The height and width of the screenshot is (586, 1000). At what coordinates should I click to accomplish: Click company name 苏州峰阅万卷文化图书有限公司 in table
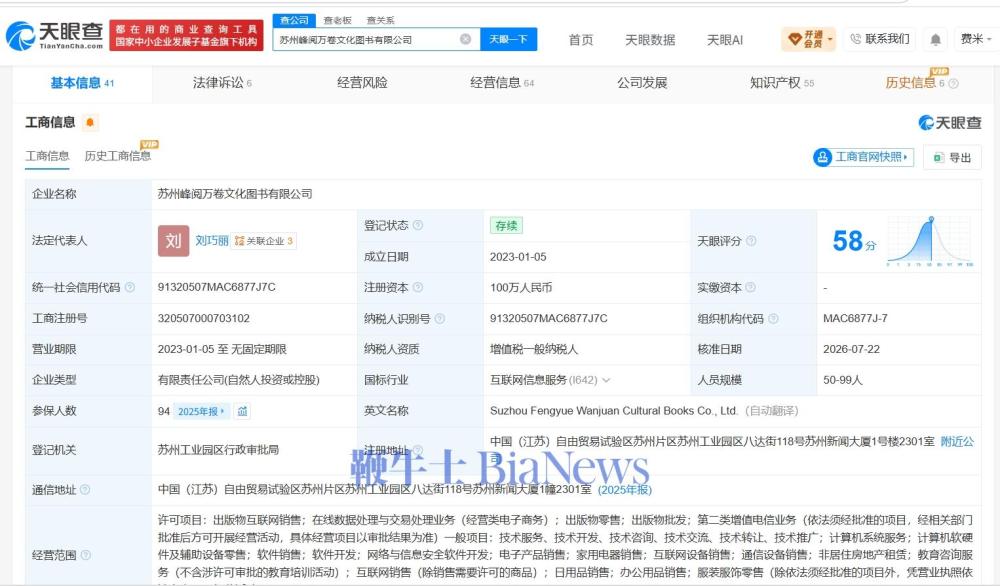pos(235,194)
